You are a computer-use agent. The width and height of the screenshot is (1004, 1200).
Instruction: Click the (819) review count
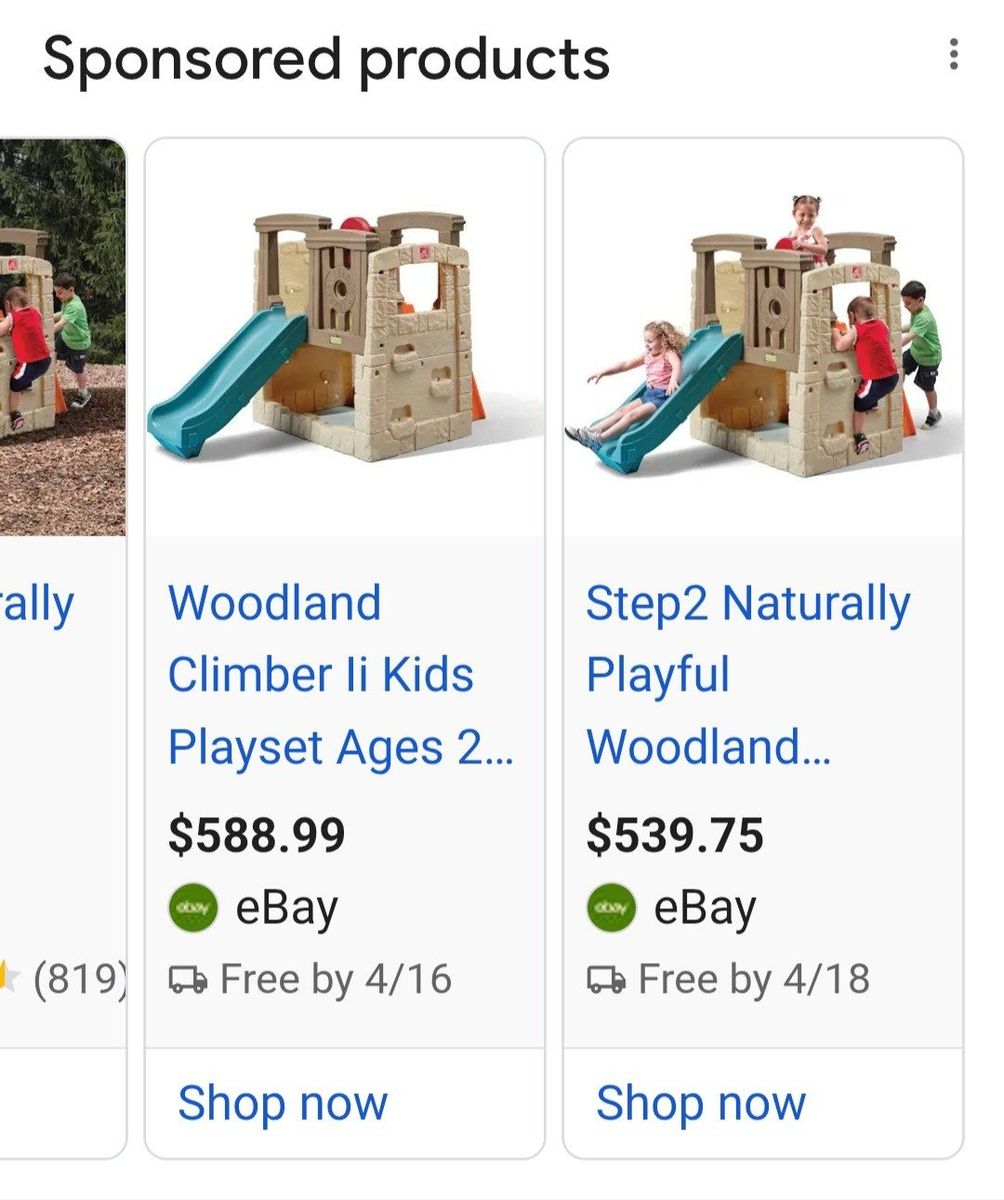click(78, 980)
